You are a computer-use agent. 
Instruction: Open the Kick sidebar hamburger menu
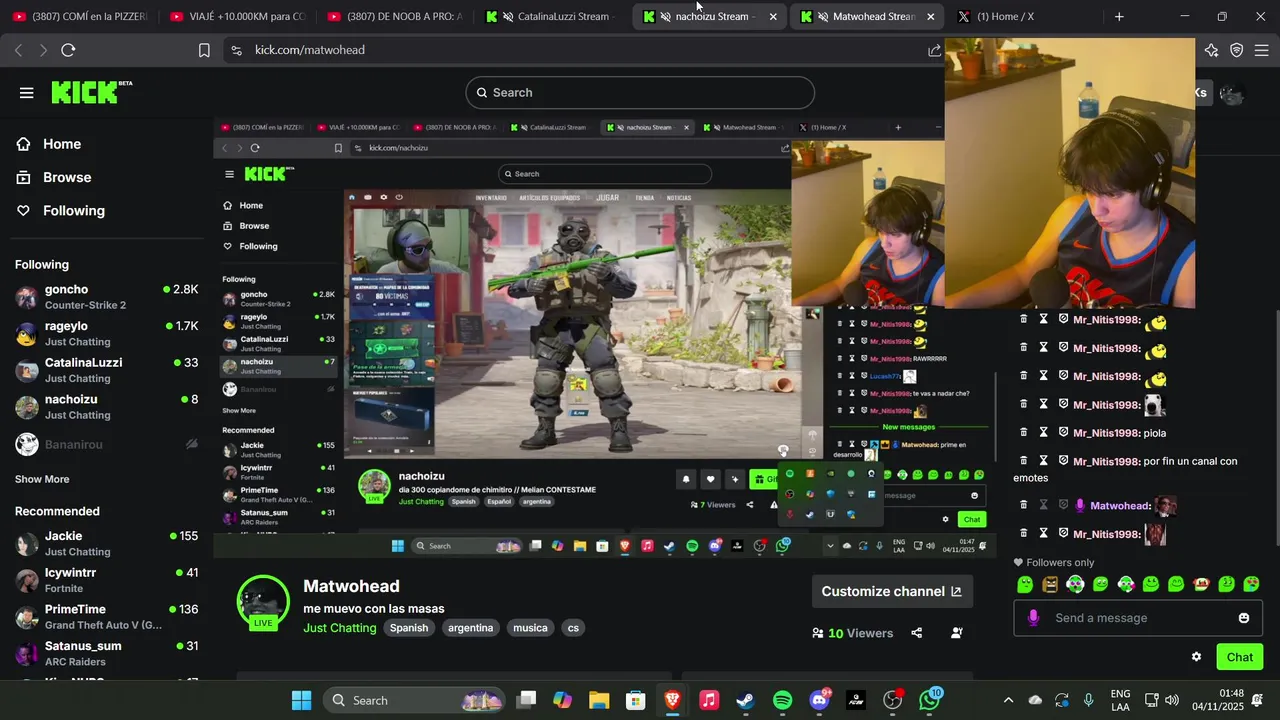[x=26, y=93]
